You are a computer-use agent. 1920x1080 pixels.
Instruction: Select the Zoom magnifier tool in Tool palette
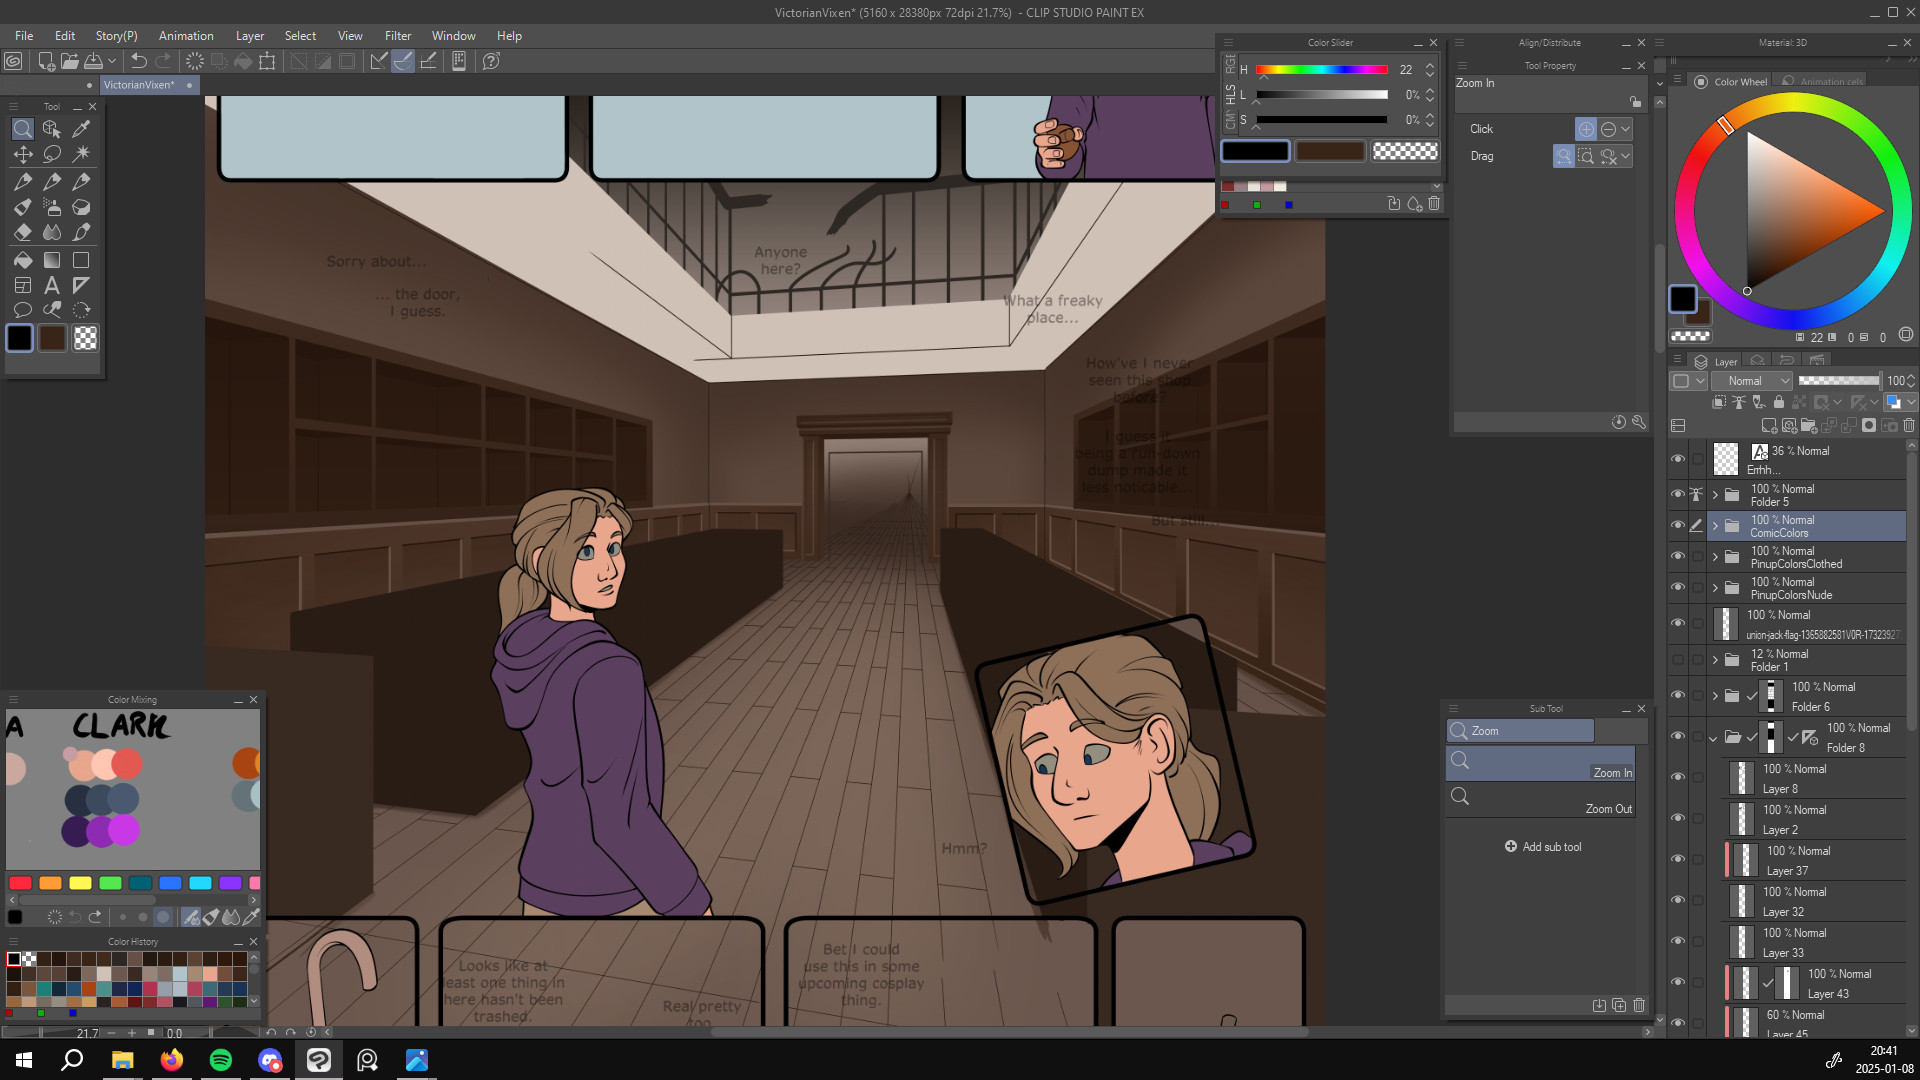tap(22, 129)
